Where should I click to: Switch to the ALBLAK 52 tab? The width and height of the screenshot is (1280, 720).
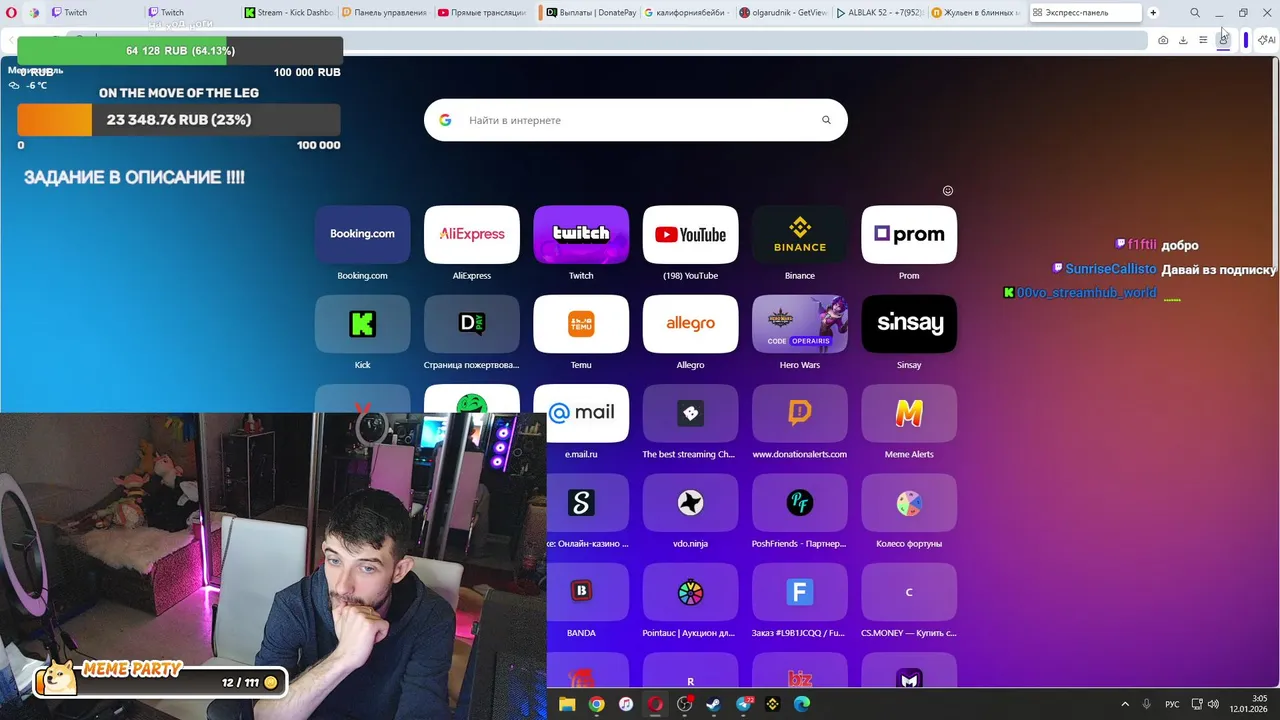pos(880,13)
